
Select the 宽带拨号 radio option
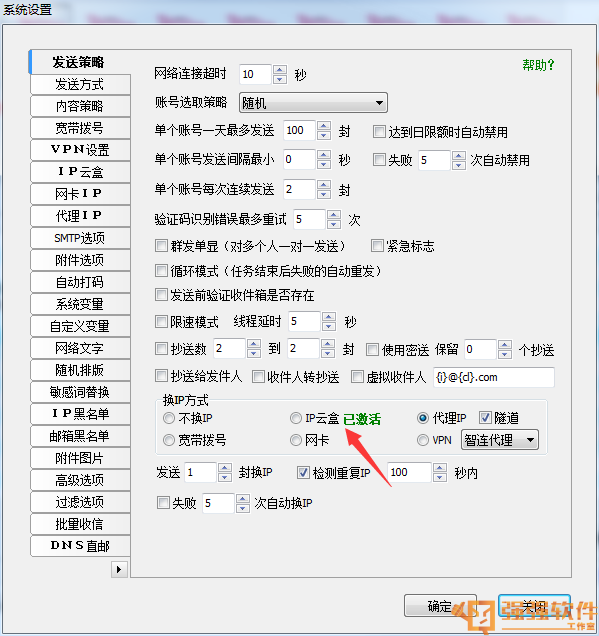169,440
